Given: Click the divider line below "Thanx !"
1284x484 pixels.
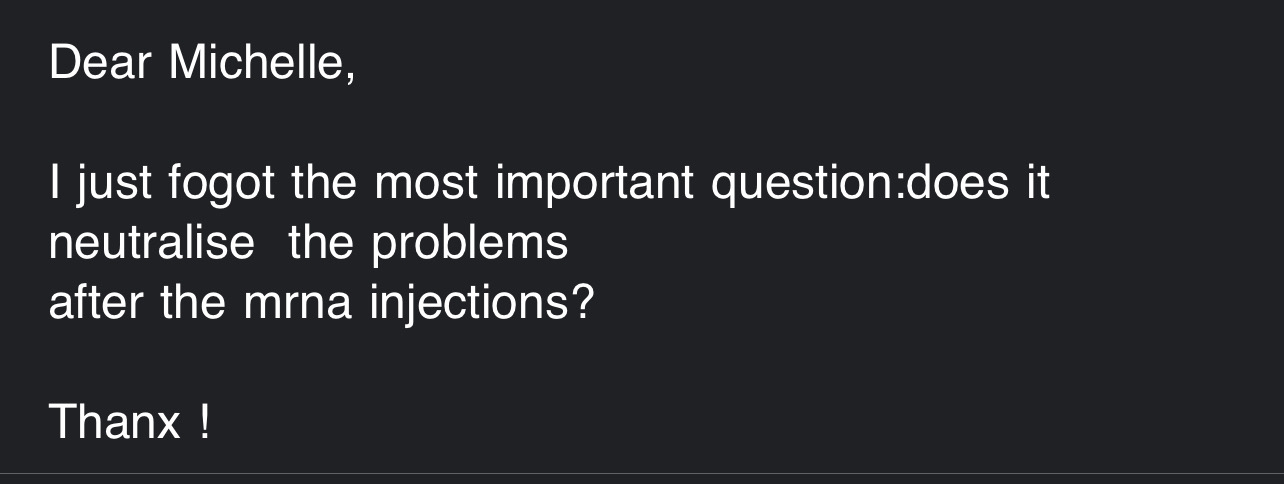Looking at the screenshot, I should tap(642, 473).
